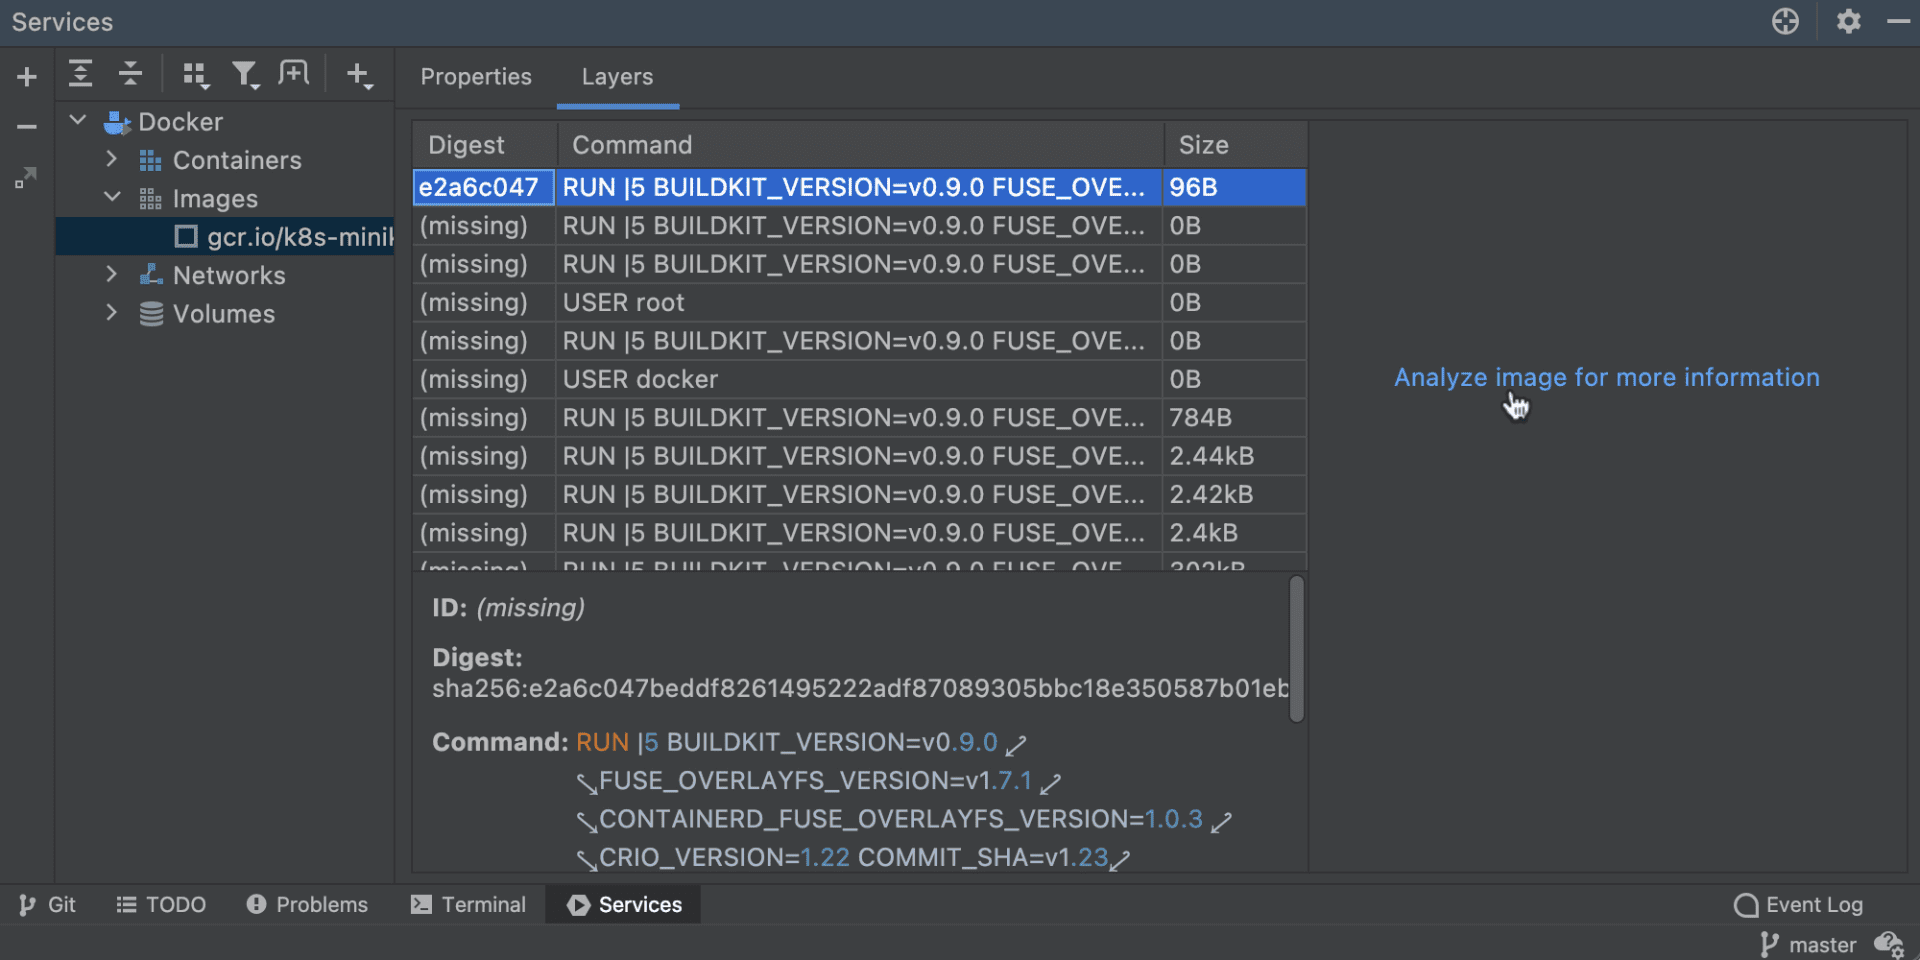This screenshot has height=960, width=1920.
Task: Click the CONTAINERD_FUSE_OVERLAYFS_VERSION=1.0.3 command line
Action: 903,820
